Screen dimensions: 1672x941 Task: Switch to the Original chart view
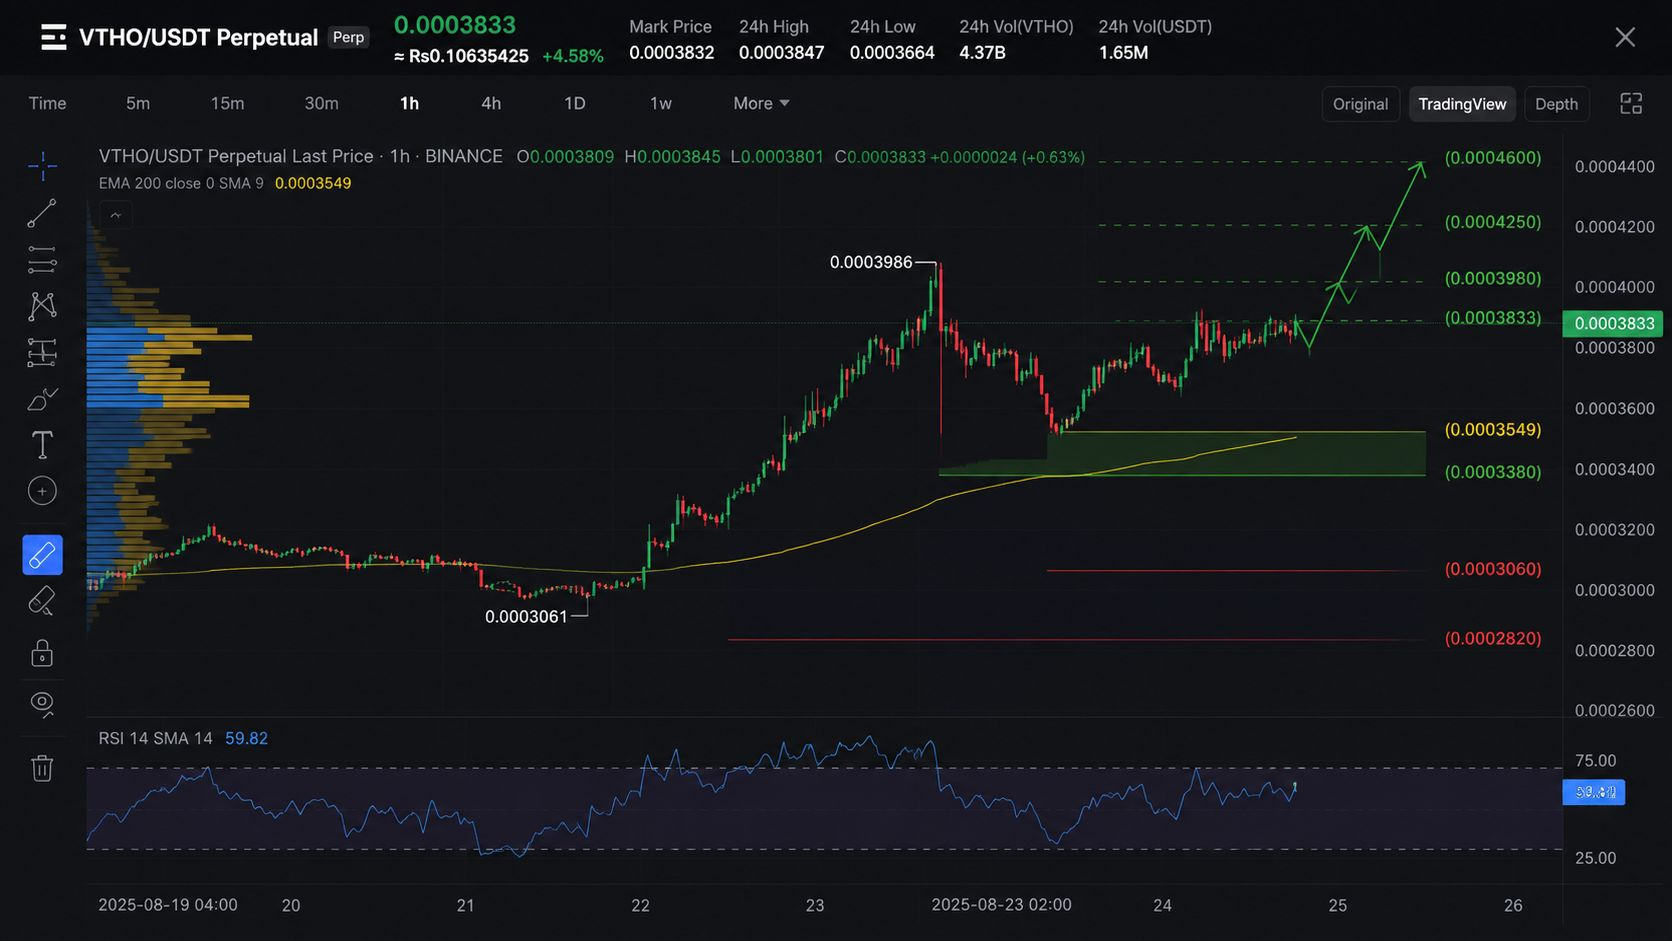click(x=1360, y=104)
